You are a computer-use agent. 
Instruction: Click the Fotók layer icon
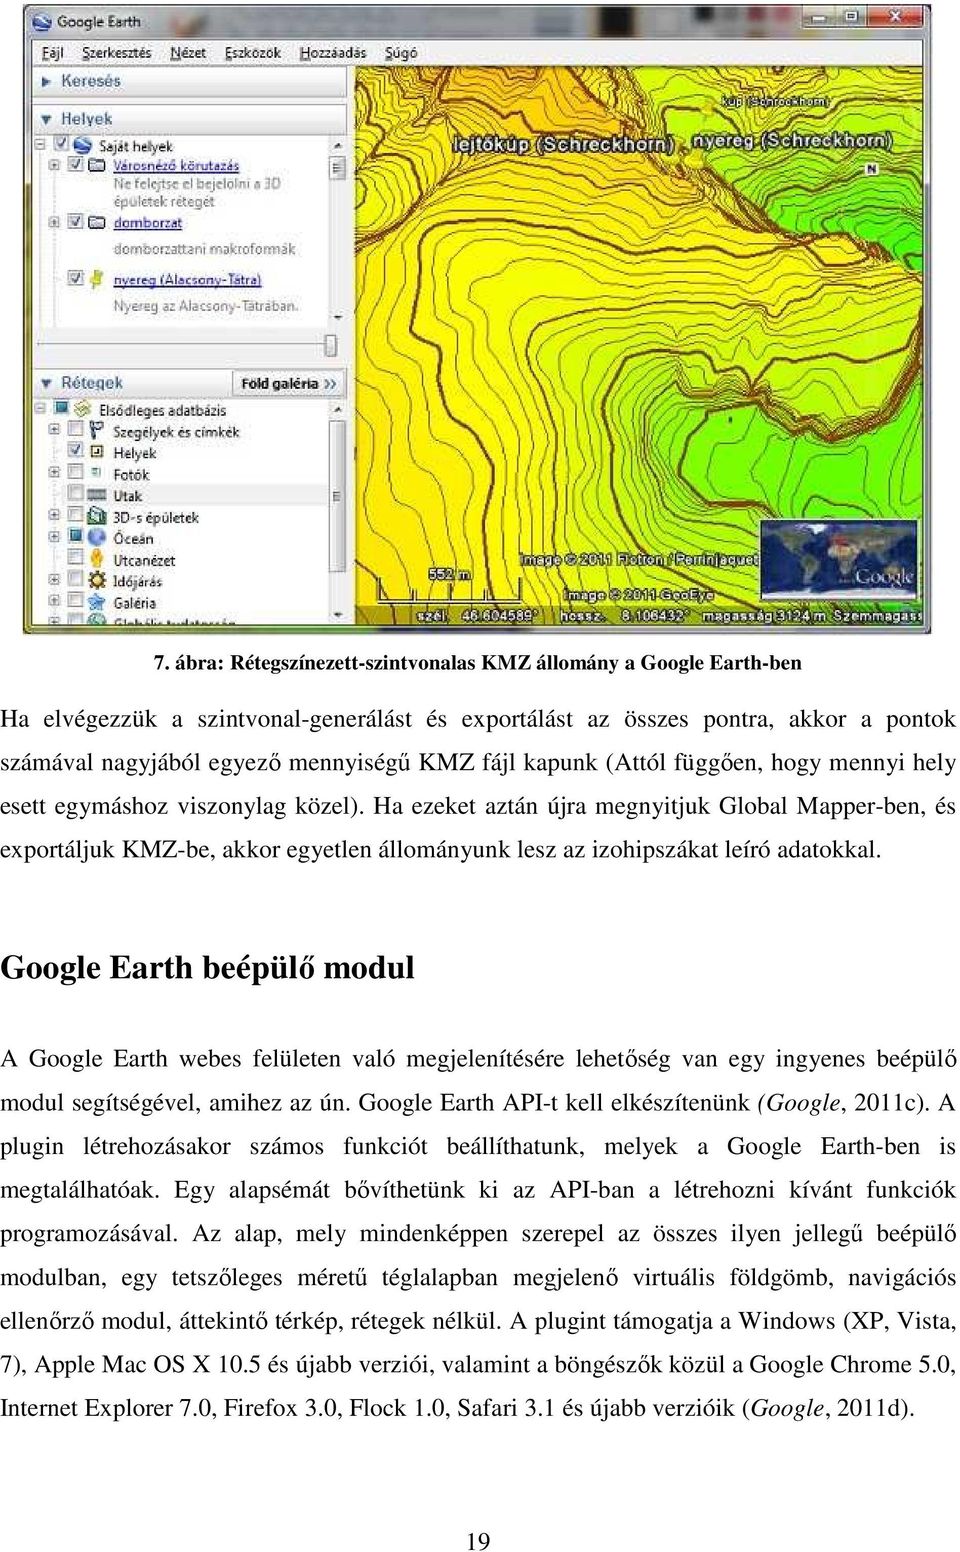click(x=97, y=474)
